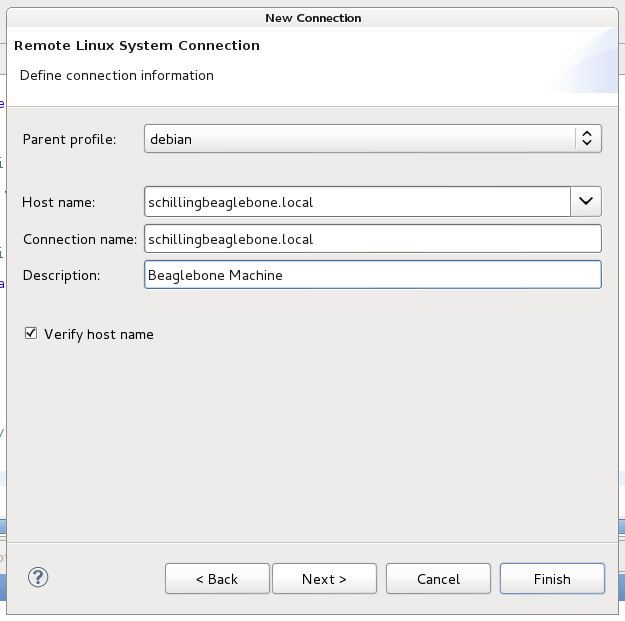Click the Define connection information text
This screenshot has height=621, width=625.
(x=117, y=75)
